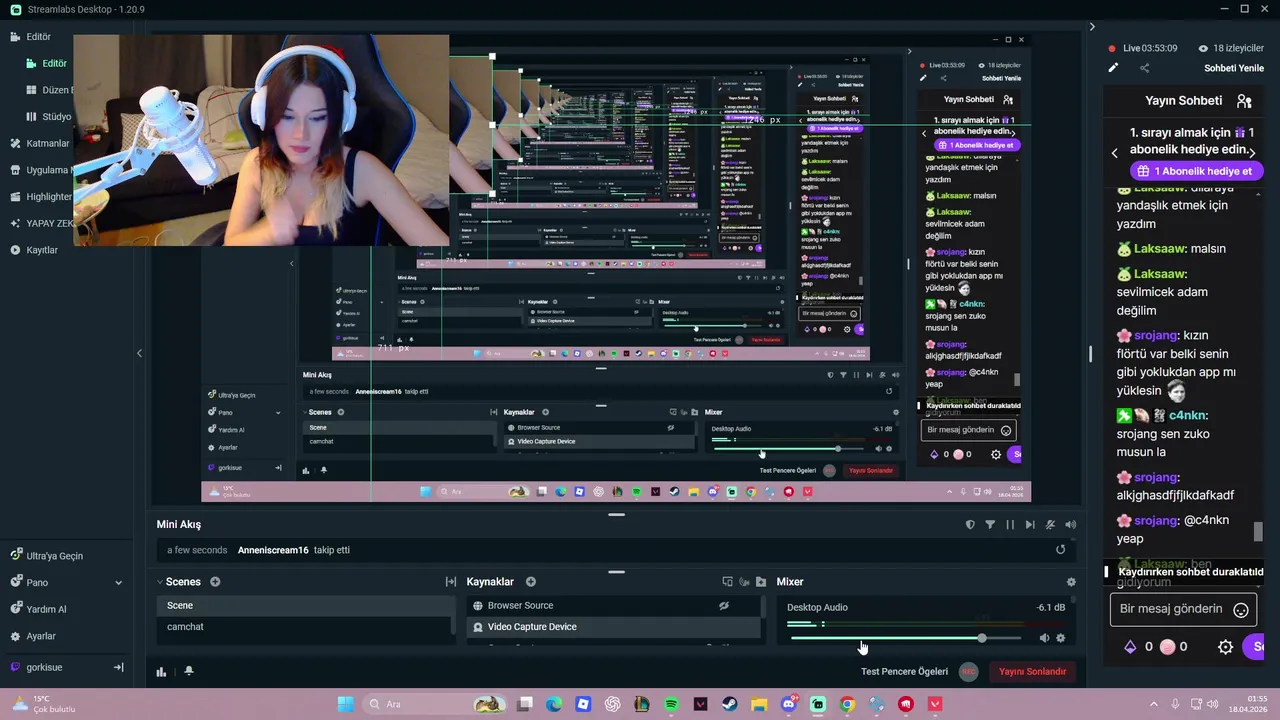1280x720 pixels.
Task: Open chat community users icon
Action: (x=1244, y=101)
